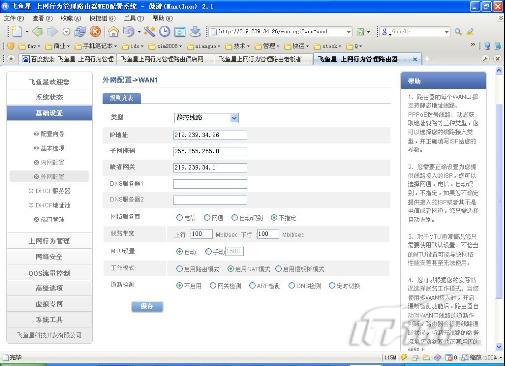Expand the 网络安全 sidebar section
The height and width of the screenshot is (366, 505).
pyautogui.click(x=49, y=257)
